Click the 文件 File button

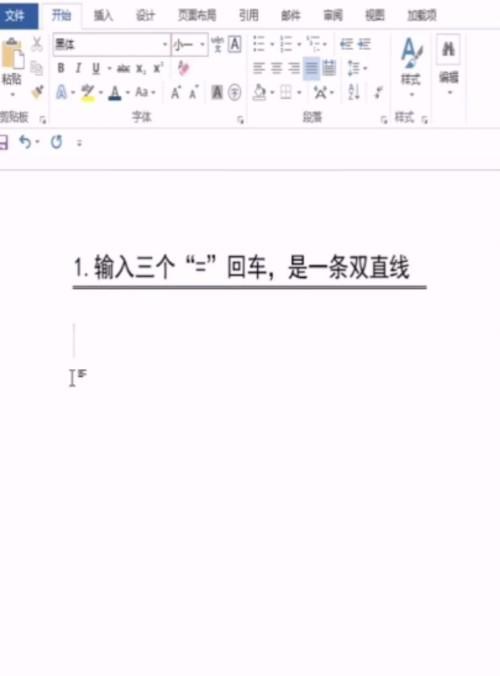coord(16,16)
